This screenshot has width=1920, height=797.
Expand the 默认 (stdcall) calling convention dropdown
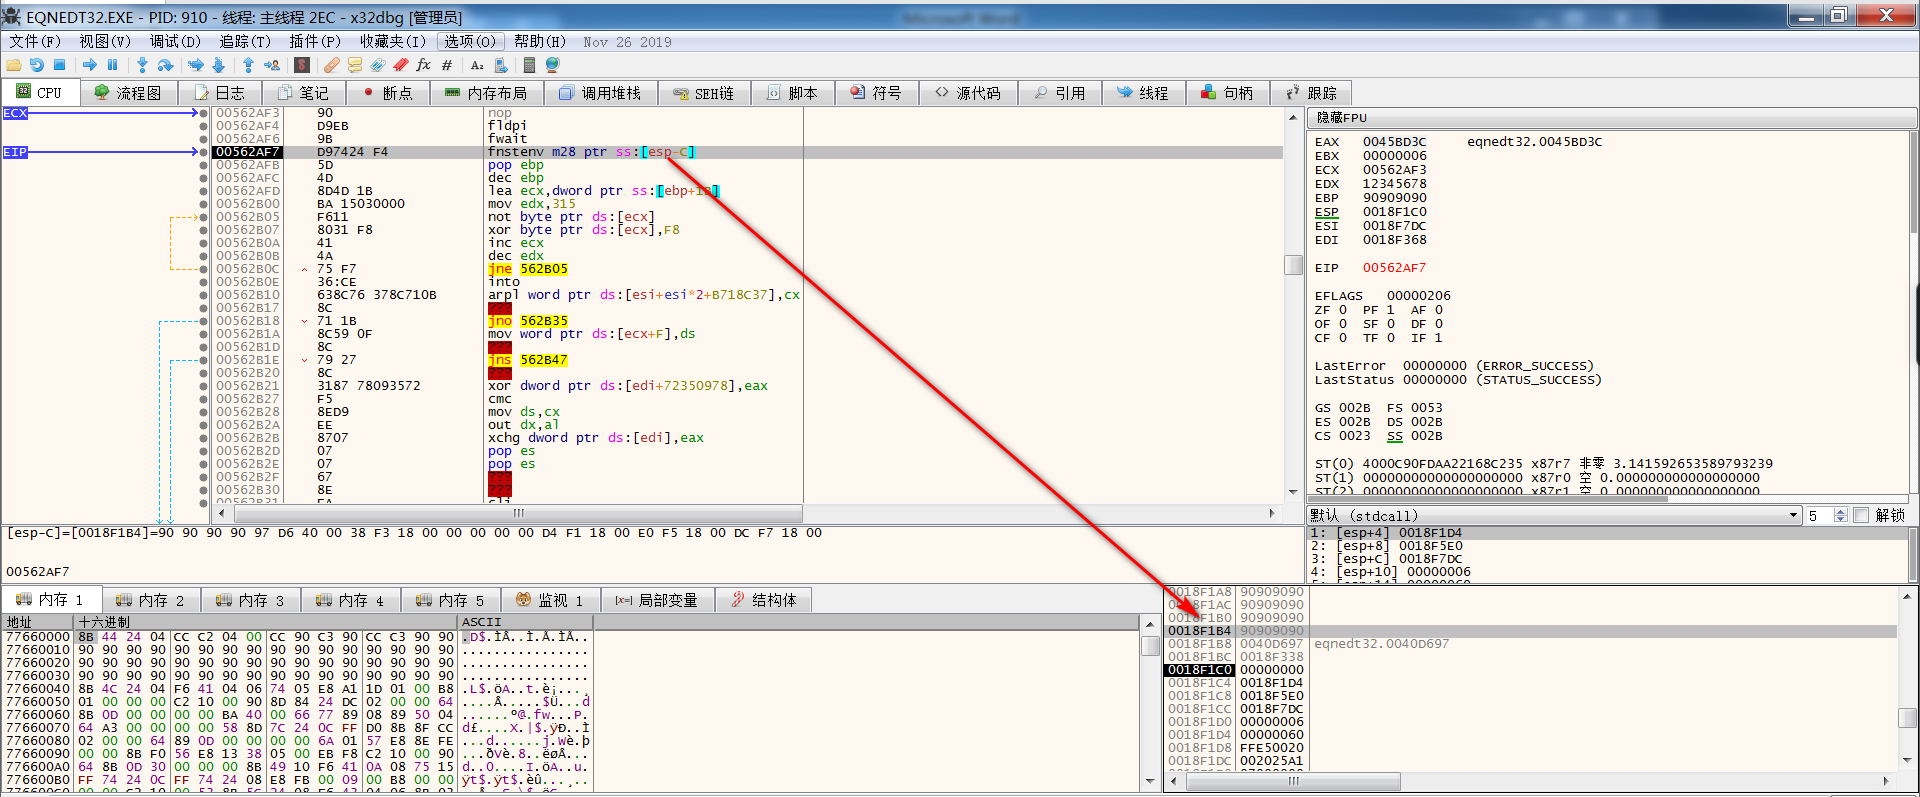[1793, 515]
